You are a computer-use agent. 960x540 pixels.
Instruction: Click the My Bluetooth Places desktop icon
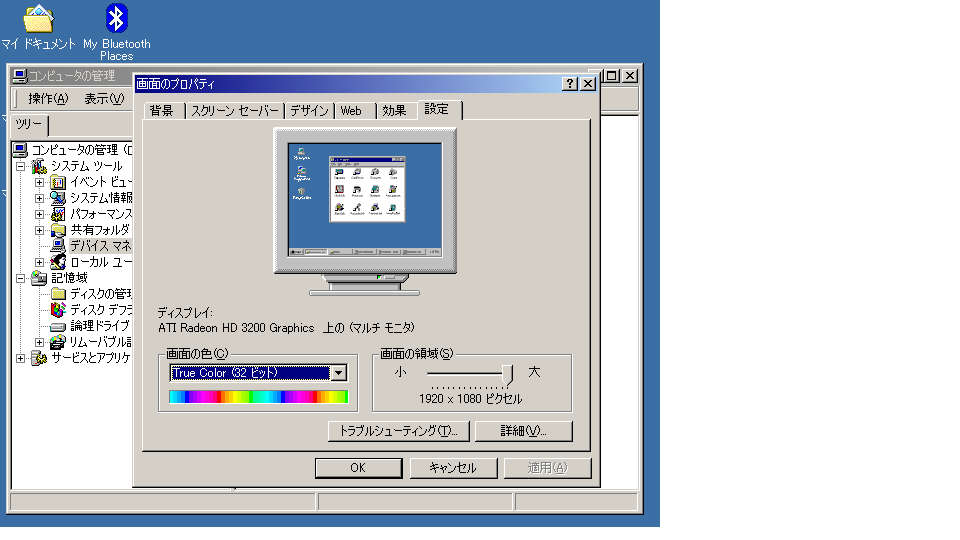click(116, 18)
